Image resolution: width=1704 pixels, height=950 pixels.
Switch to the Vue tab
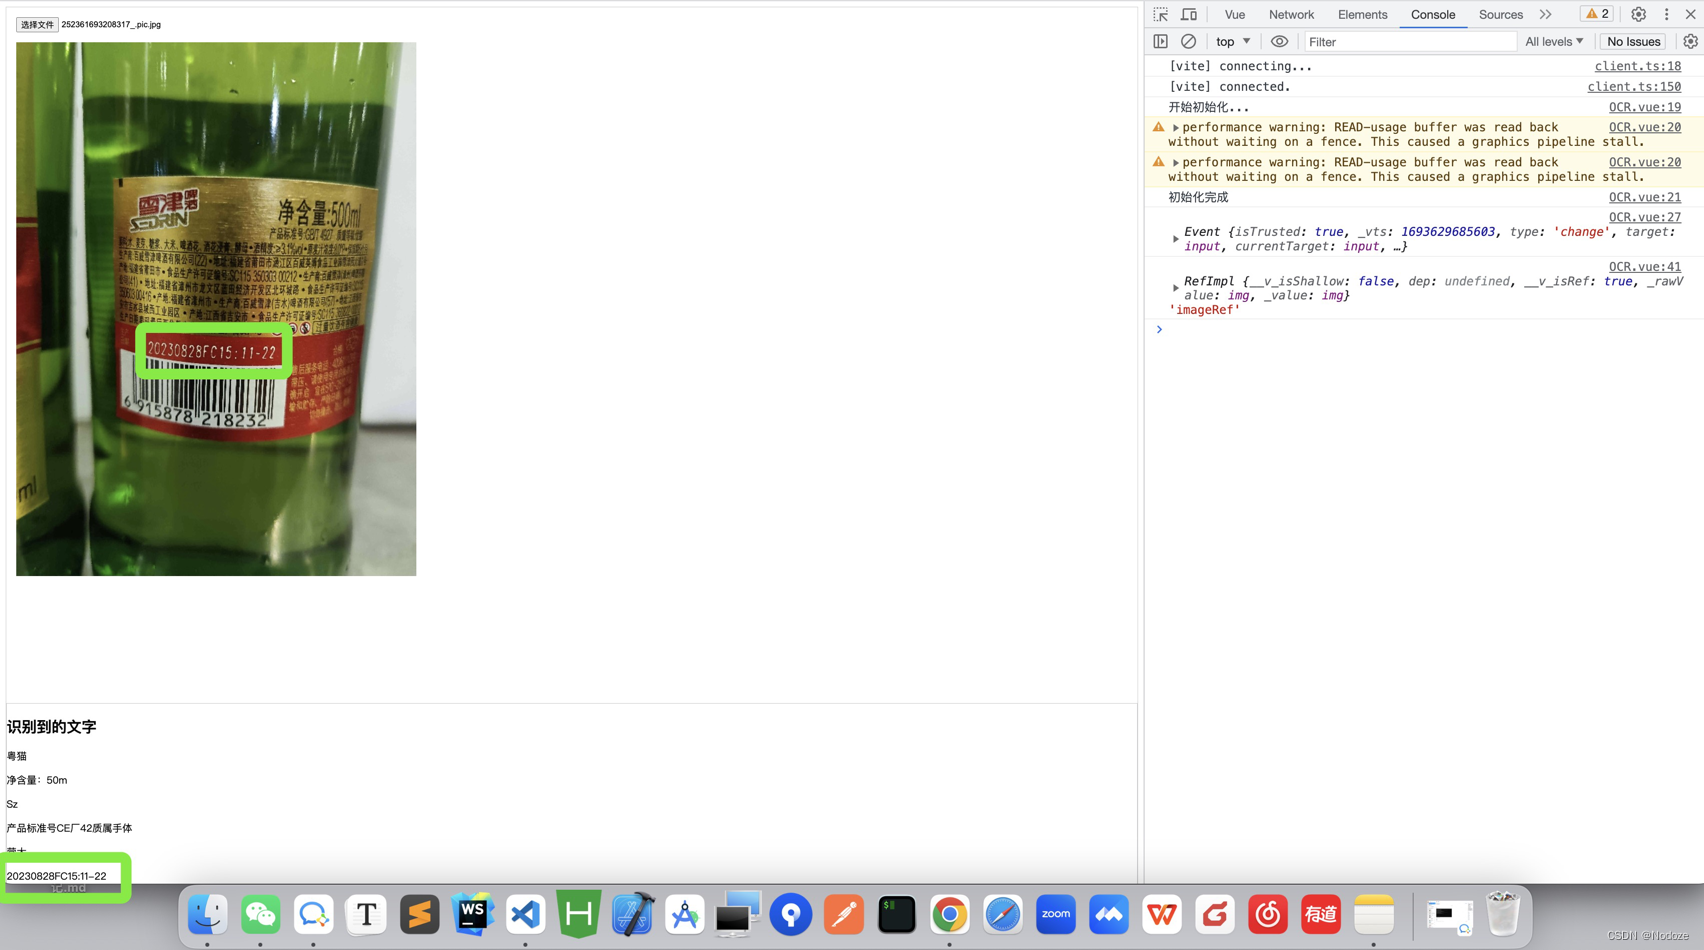pos(1234,15)
